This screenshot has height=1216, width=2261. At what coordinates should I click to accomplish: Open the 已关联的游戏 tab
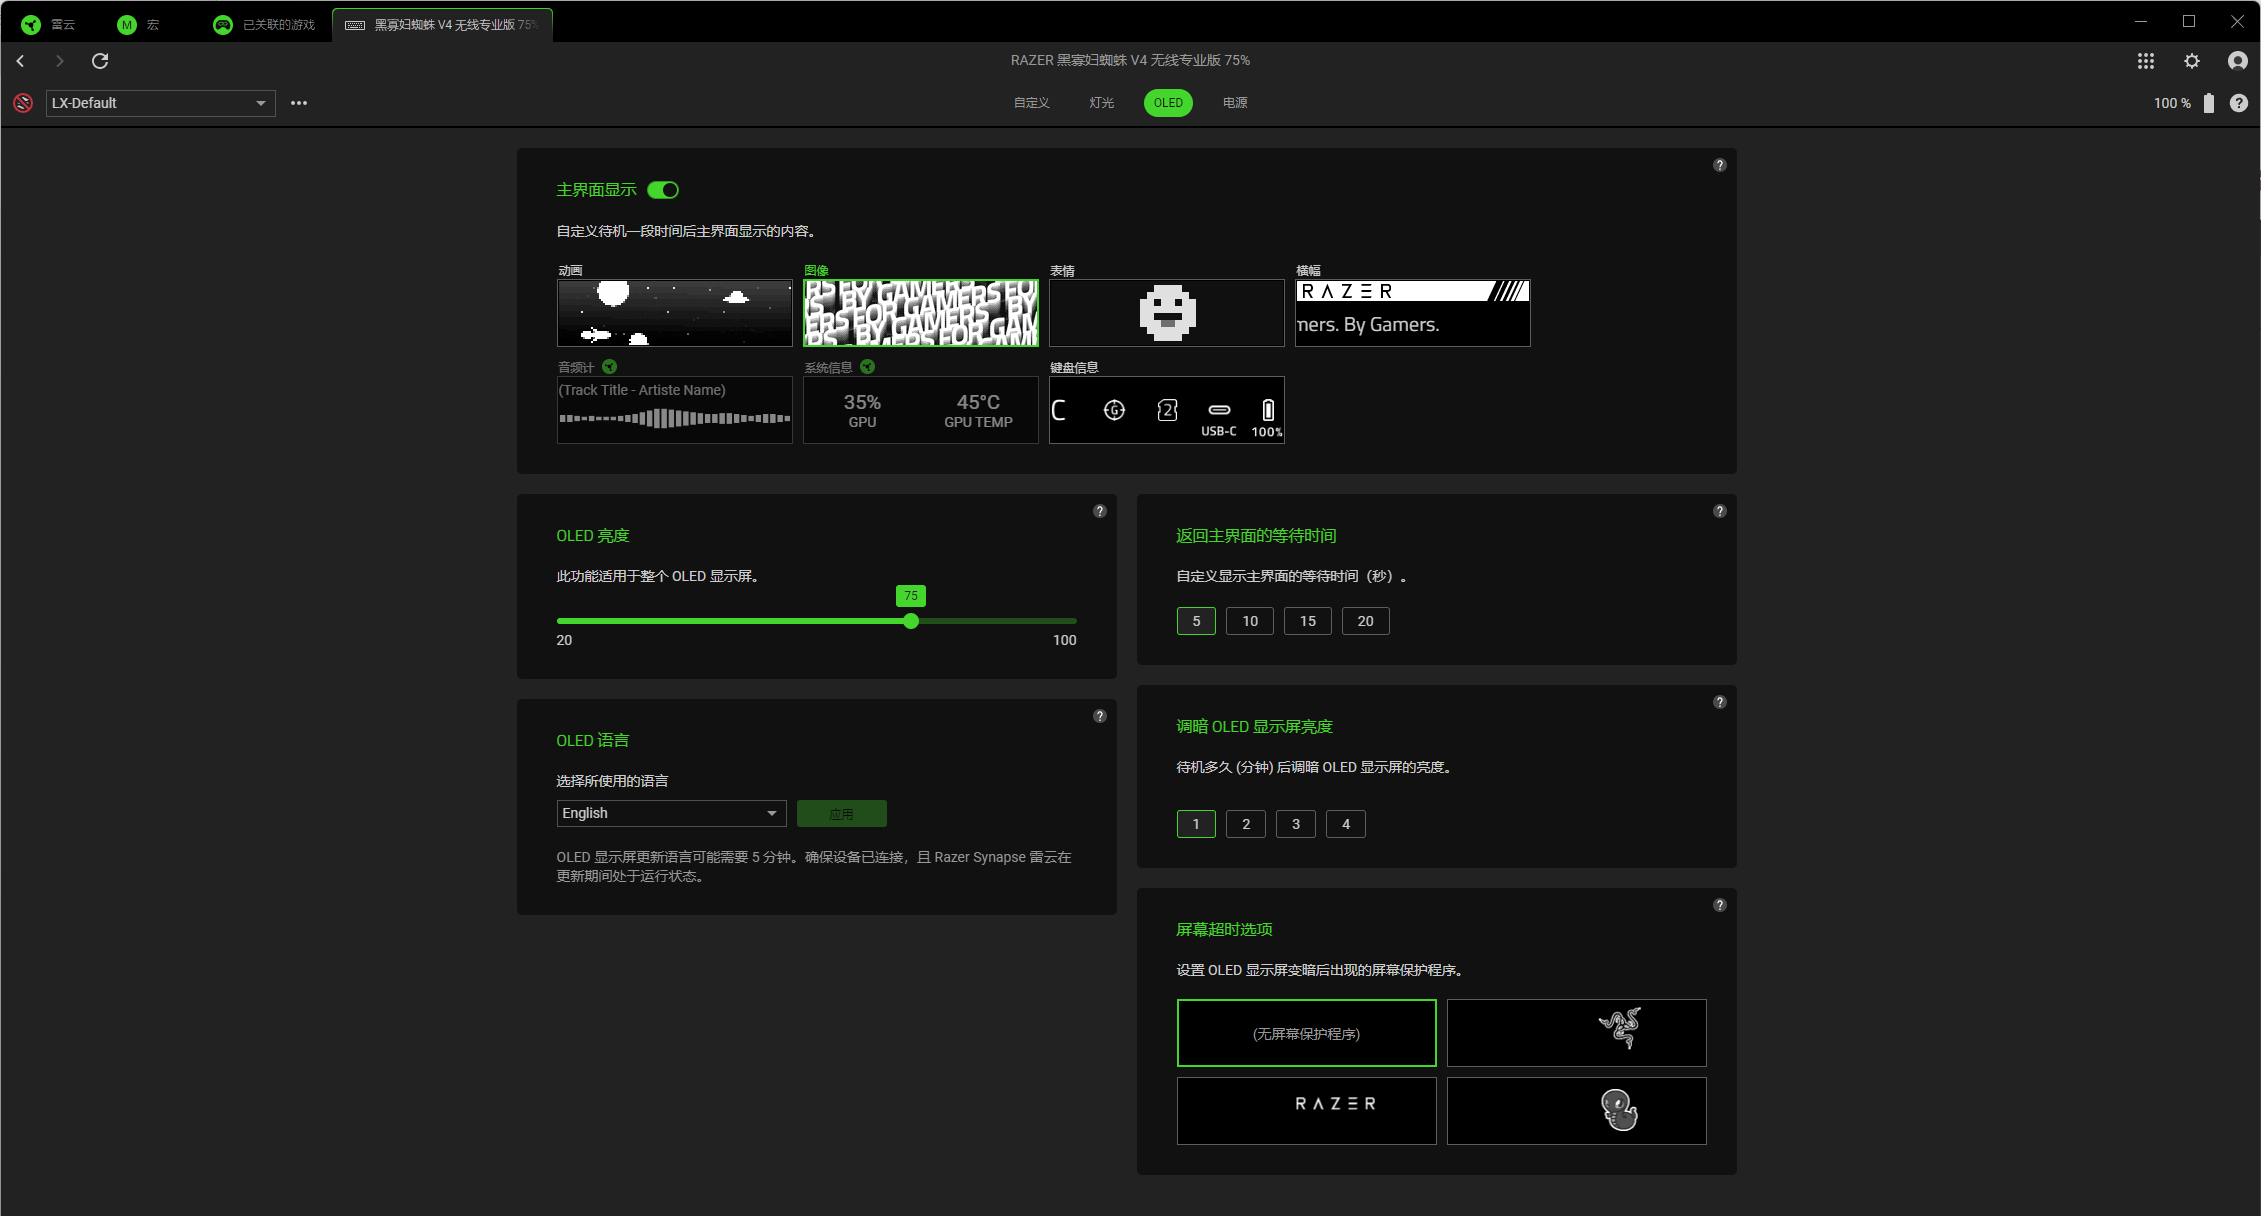[x=264, y=24]
